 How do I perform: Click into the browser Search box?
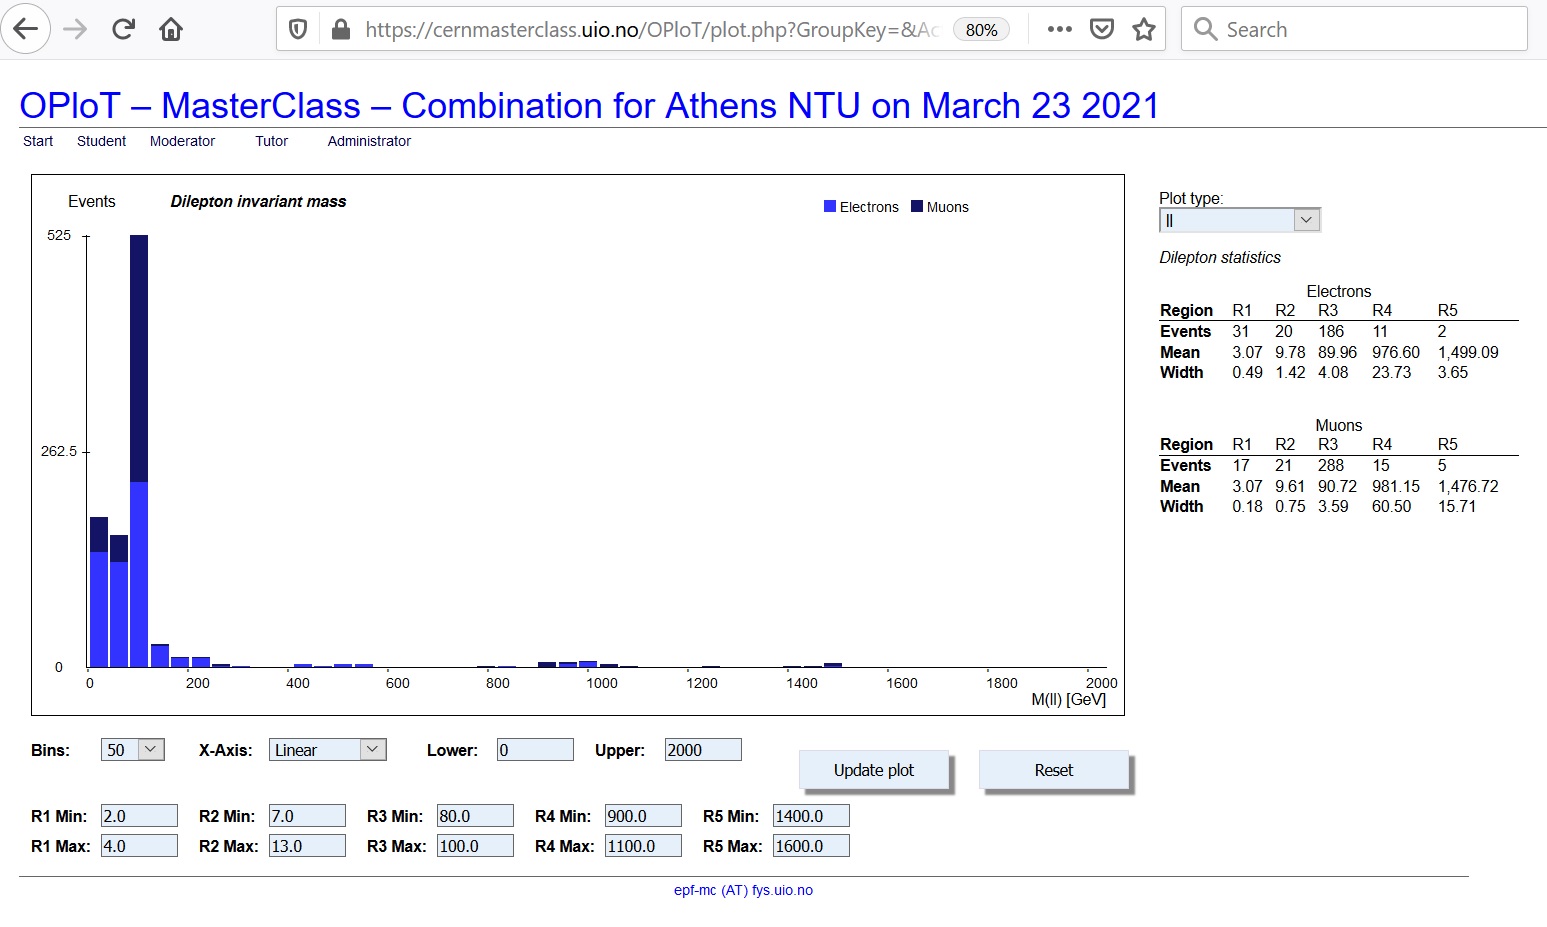click(1354, 29)
